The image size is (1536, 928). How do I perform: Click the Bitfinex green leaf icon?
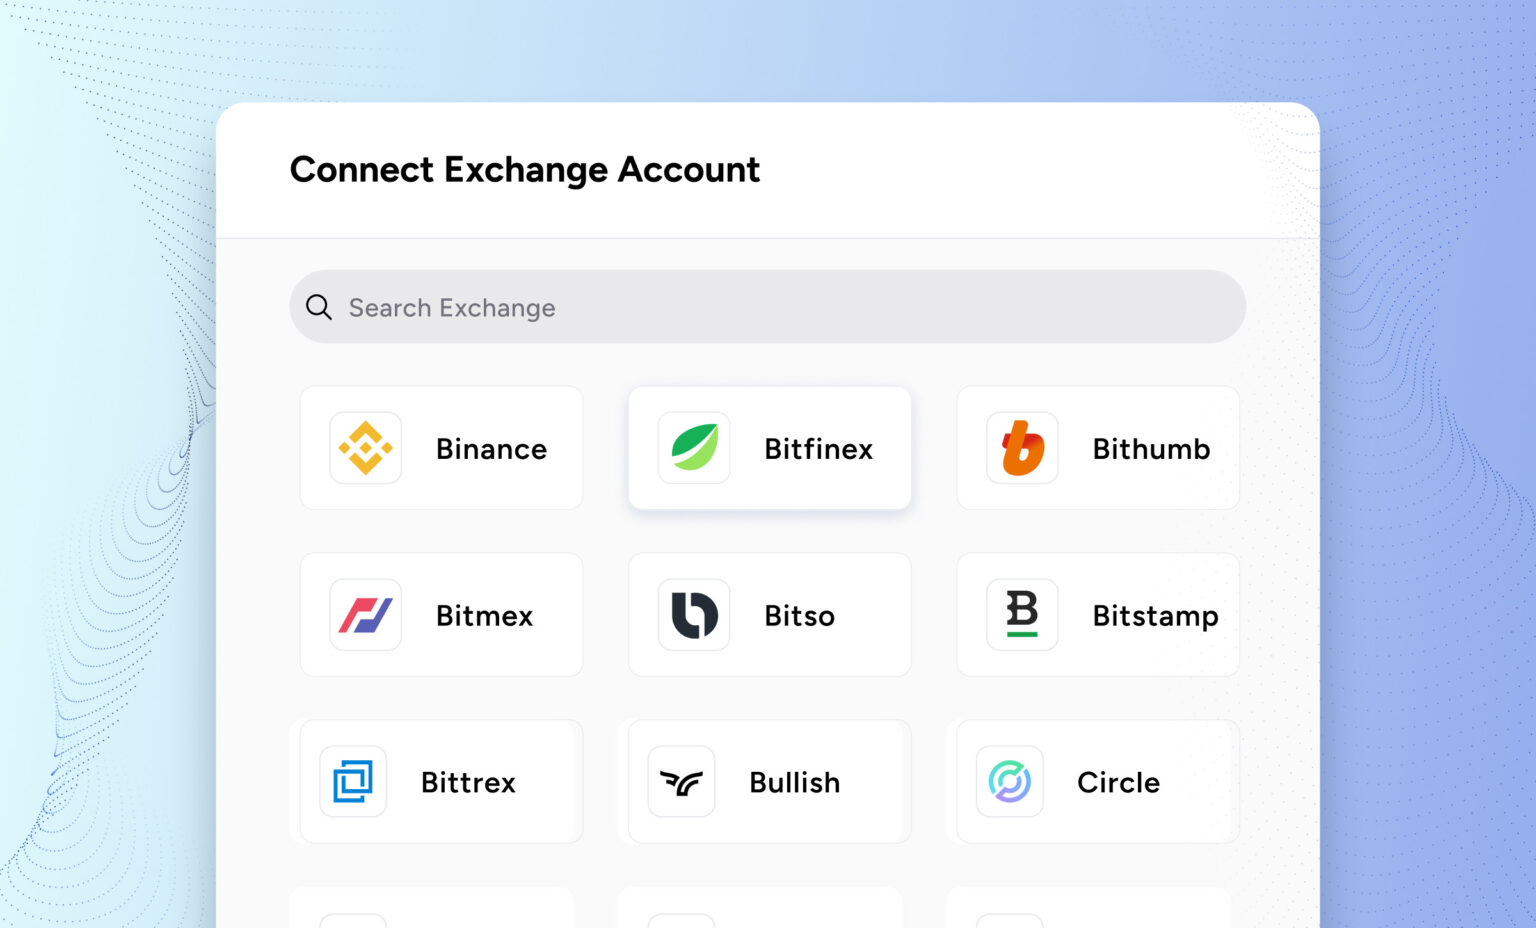point(693,448)
